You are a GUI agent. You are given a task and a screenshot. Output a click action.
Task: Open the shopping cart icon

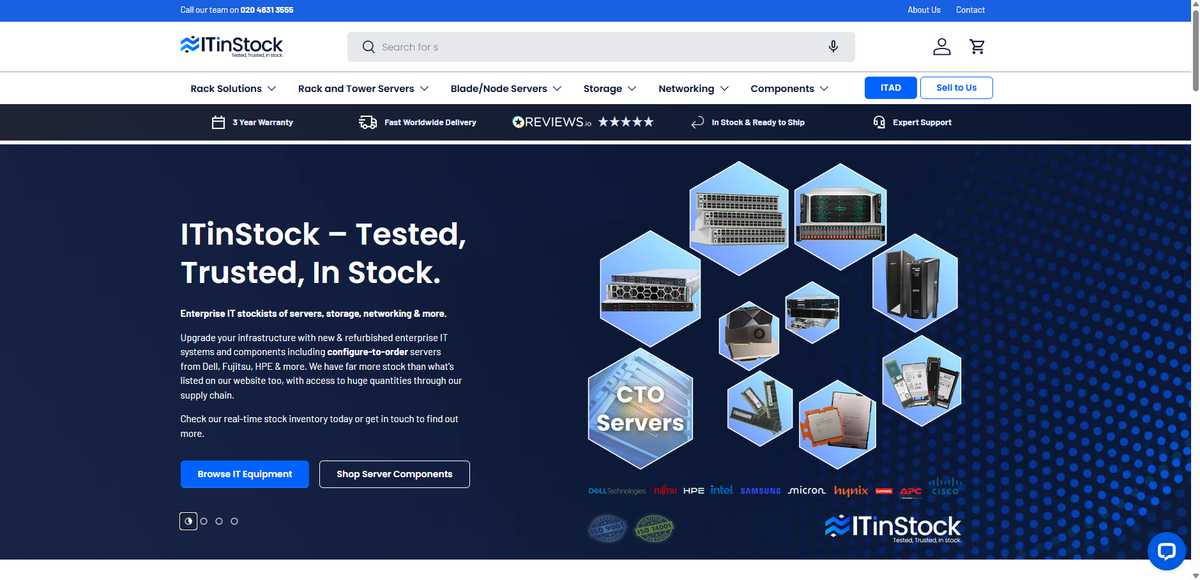click(977, 47)
